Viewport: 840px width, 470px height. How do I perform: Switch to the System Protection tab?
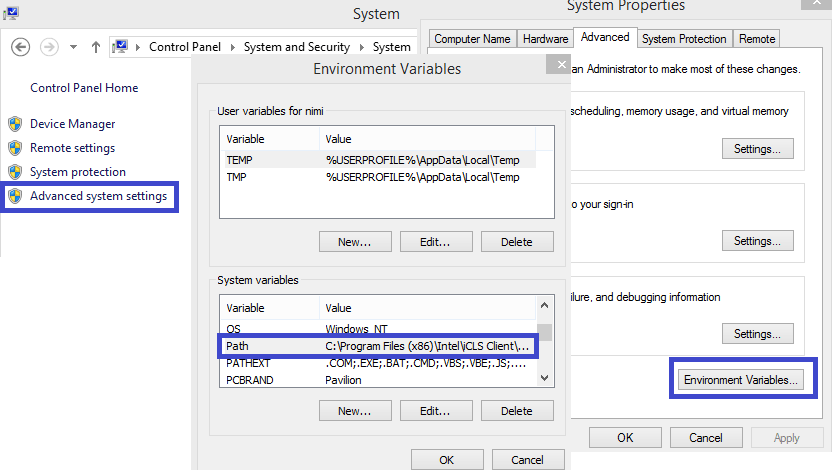[x=684, y=39]
